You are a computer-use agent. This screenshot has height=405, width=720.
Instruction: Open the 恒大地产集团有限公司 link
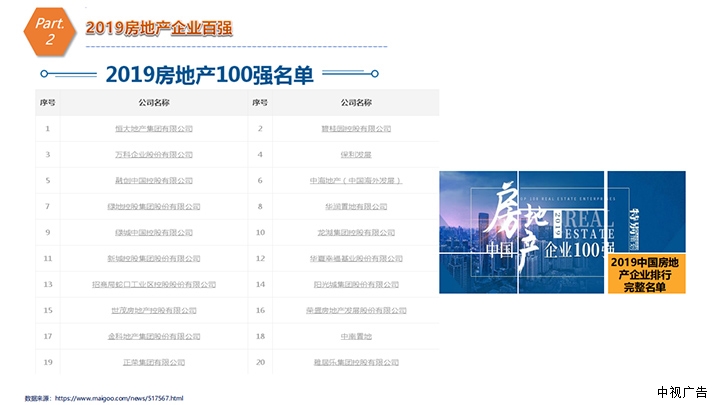(154, 129)
